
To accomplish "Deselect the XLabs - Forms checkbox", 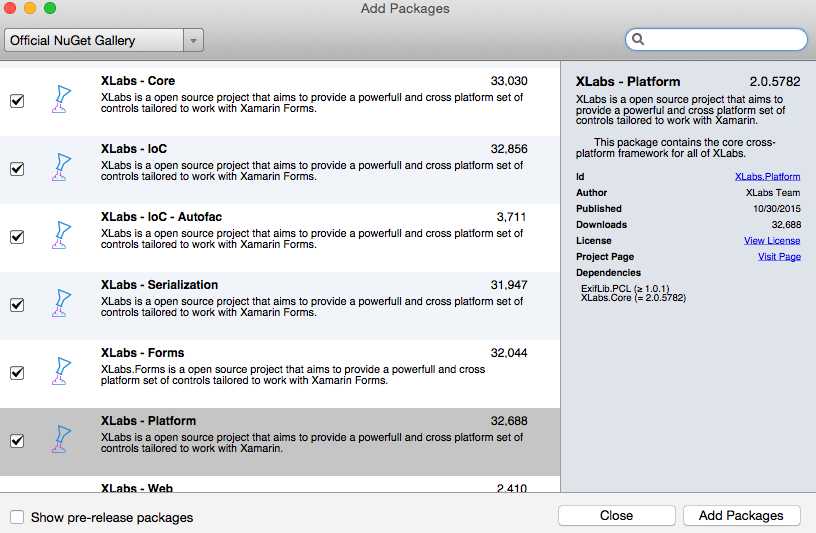I will point(17,373).
